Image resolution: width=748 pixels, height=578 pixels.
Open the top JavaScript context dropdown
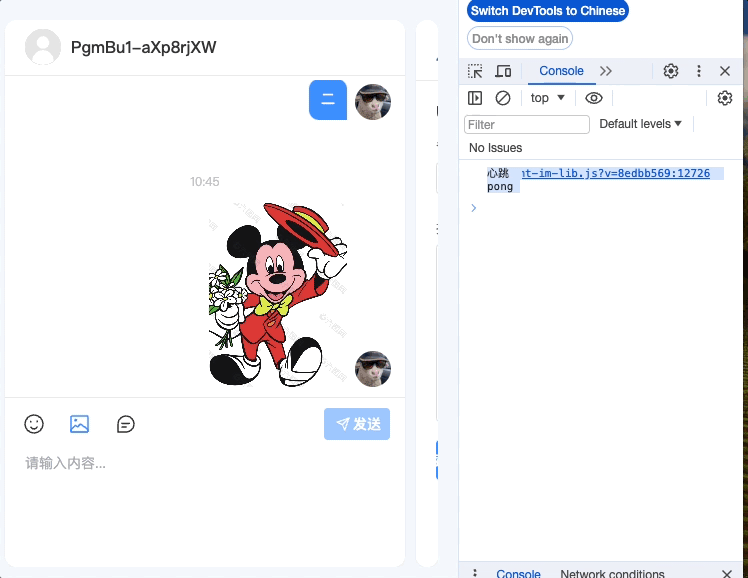pos(547,98)
